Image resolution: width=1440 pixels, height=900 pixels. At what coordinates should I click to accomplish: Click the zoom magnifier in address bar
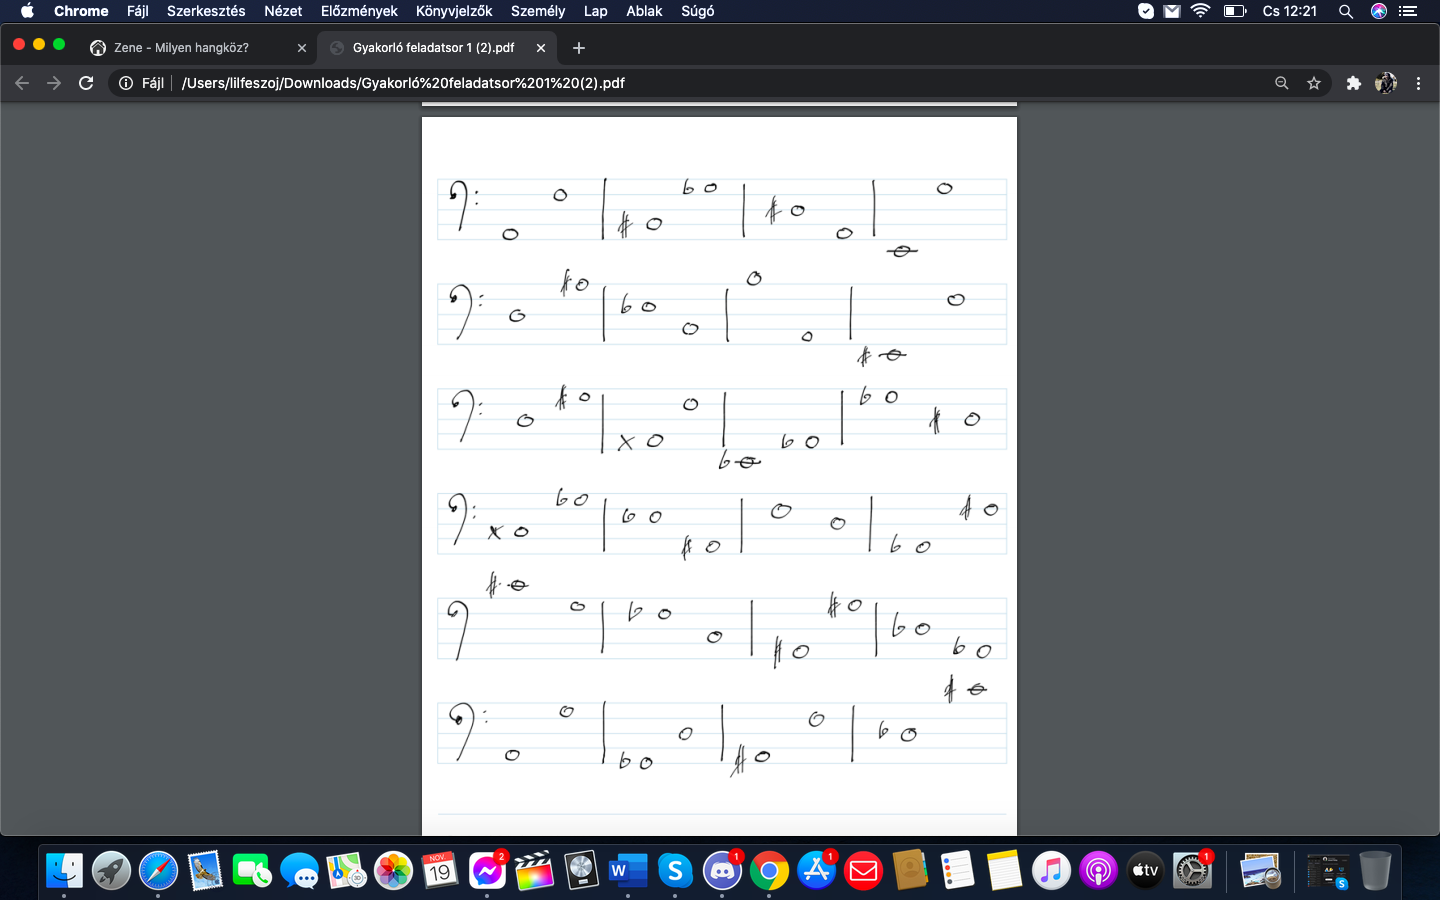1281,83
